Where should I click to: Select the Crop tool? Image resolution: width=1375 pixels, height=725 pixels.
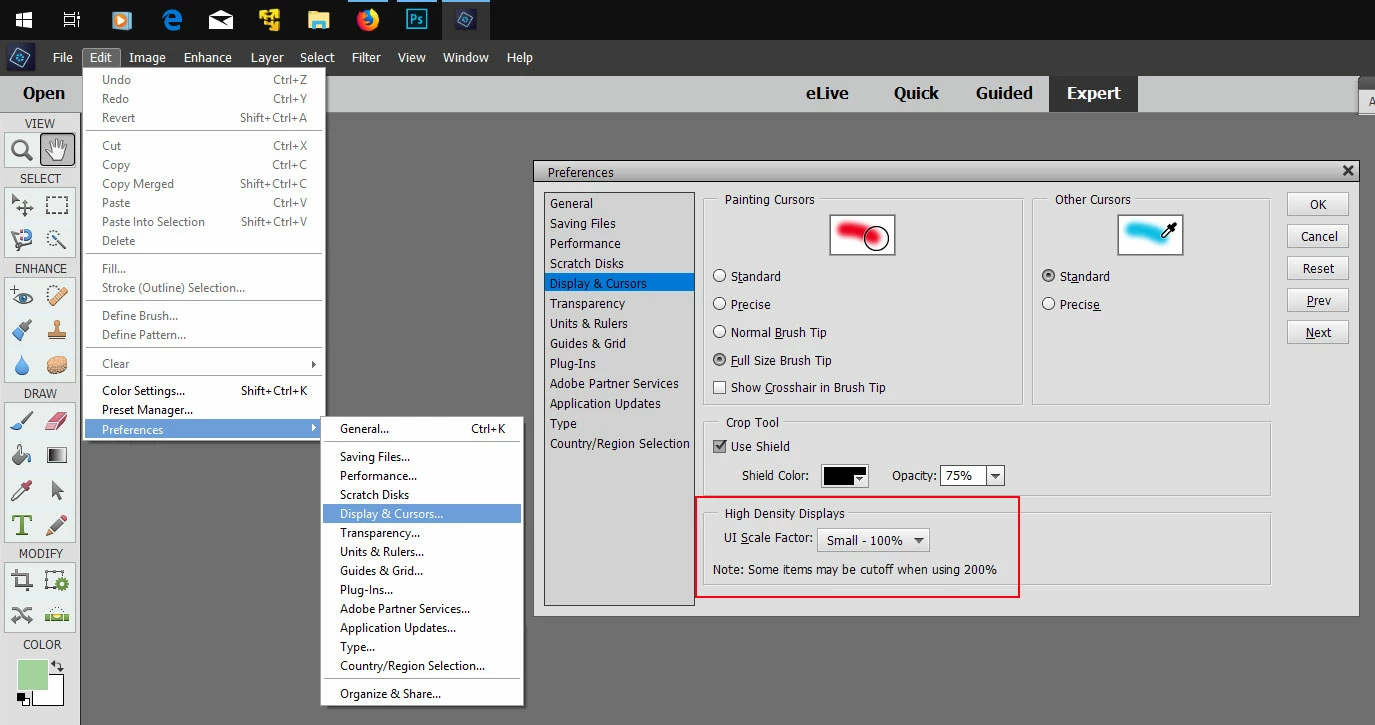point(22,581)
